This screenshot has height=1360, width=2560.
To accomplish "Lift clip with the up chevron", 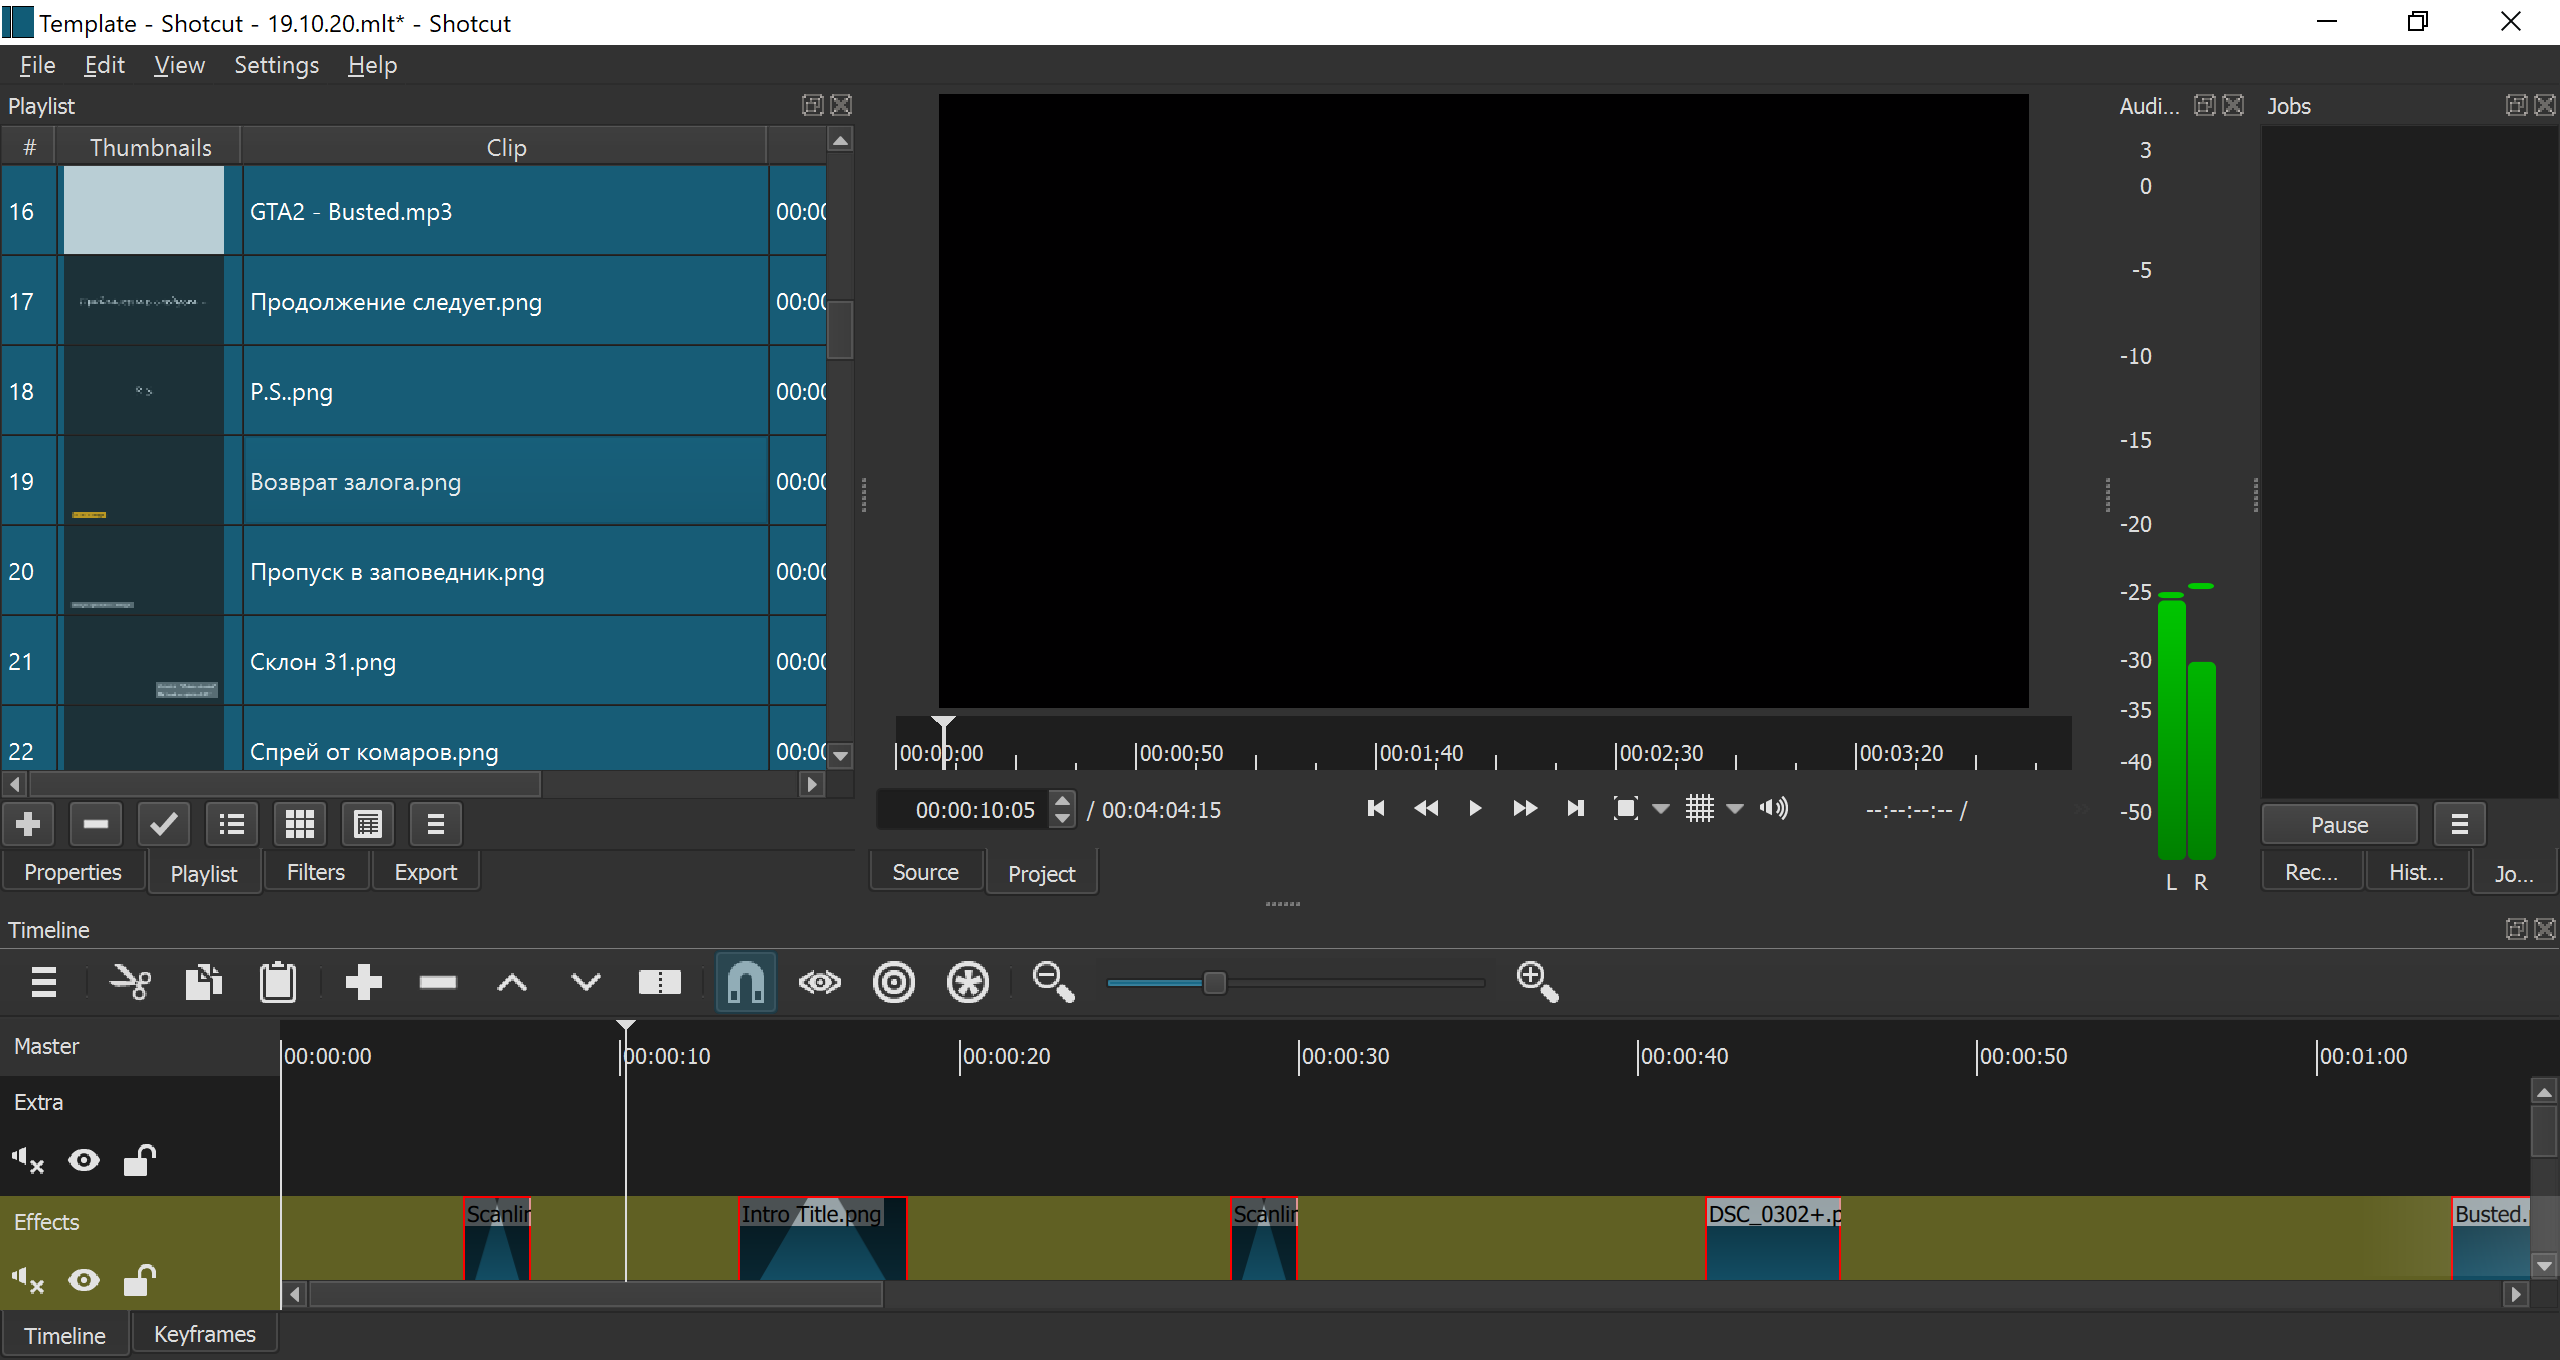I will [512, 983].
